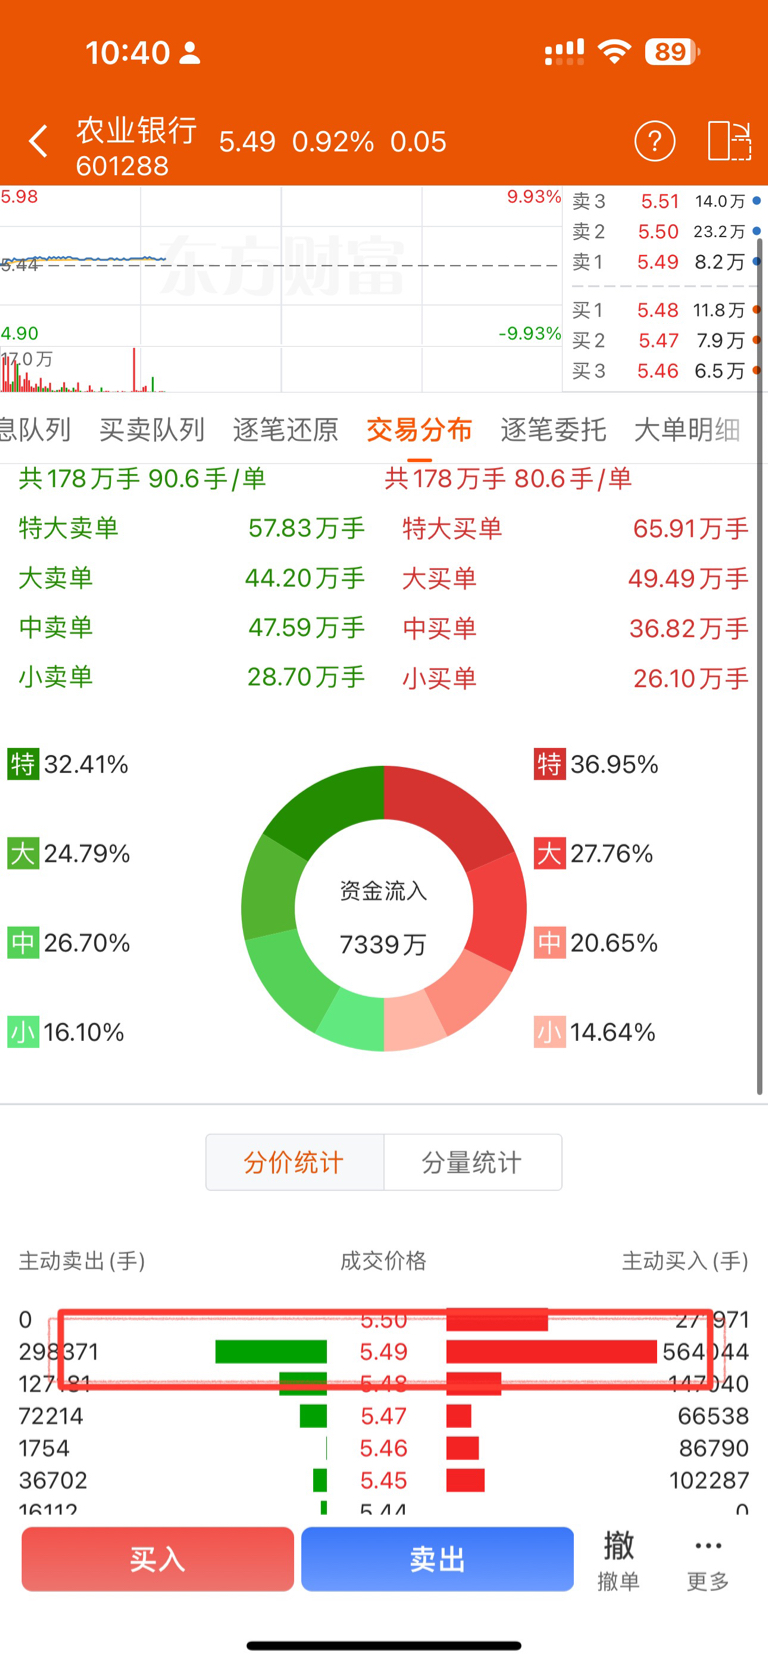Tap the split screen layout icon
Image resolution: width=768 pixels, height=1665 pixels.
tap(729, 141)
